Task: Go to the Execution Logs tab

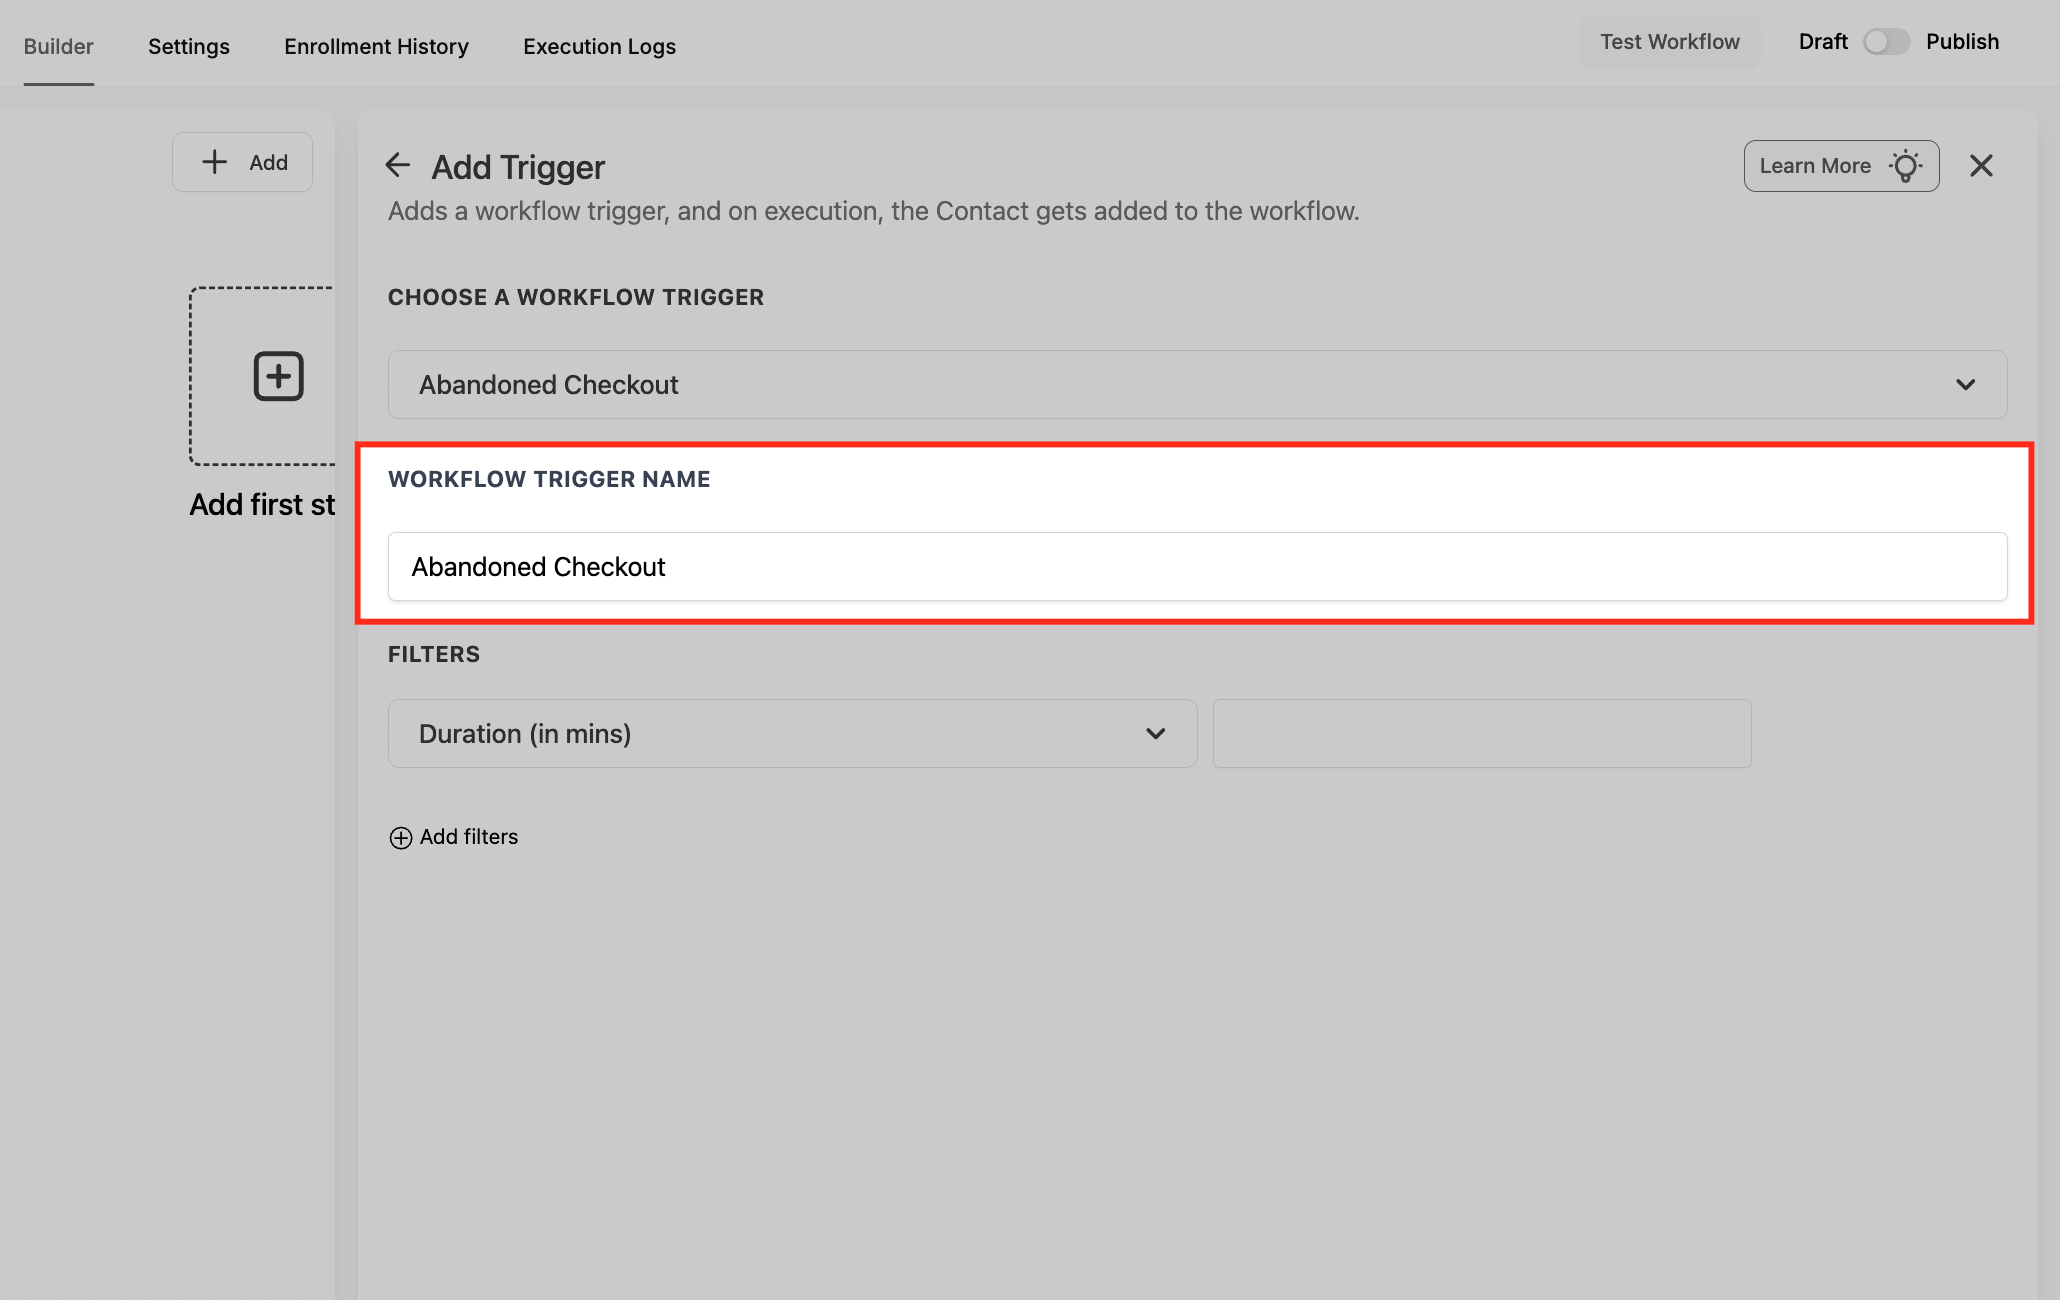Action: pyautogui.click(x=599, y=46)
